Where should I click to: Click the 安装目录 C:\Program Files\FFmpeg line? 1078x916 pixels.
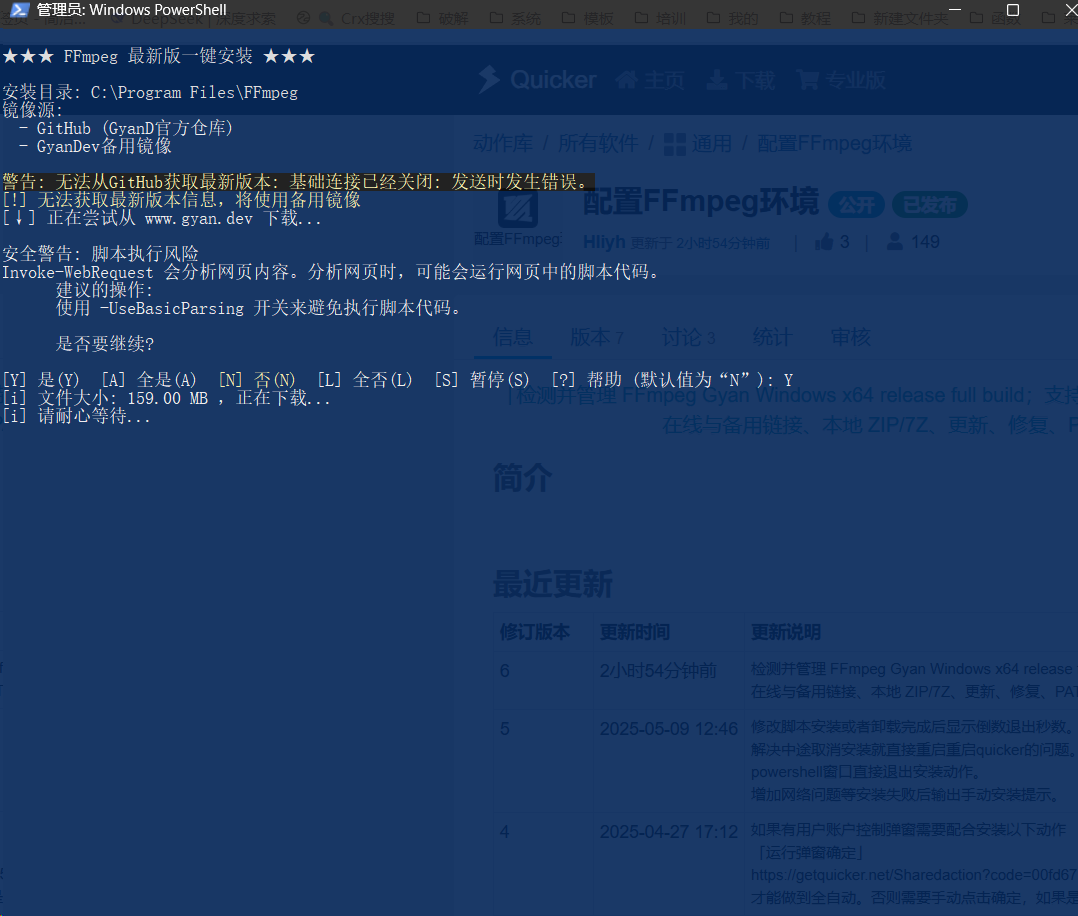click(x=150, y=92)
